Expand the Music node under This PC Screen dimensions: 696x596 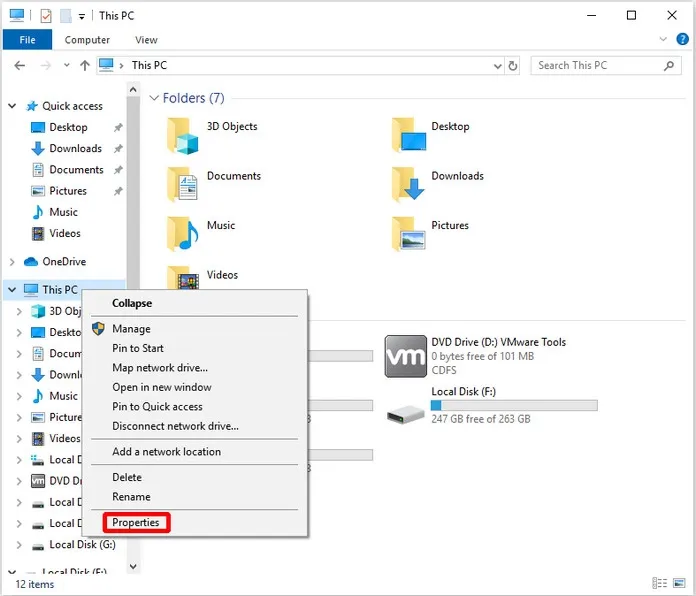[x=19, y=396]
